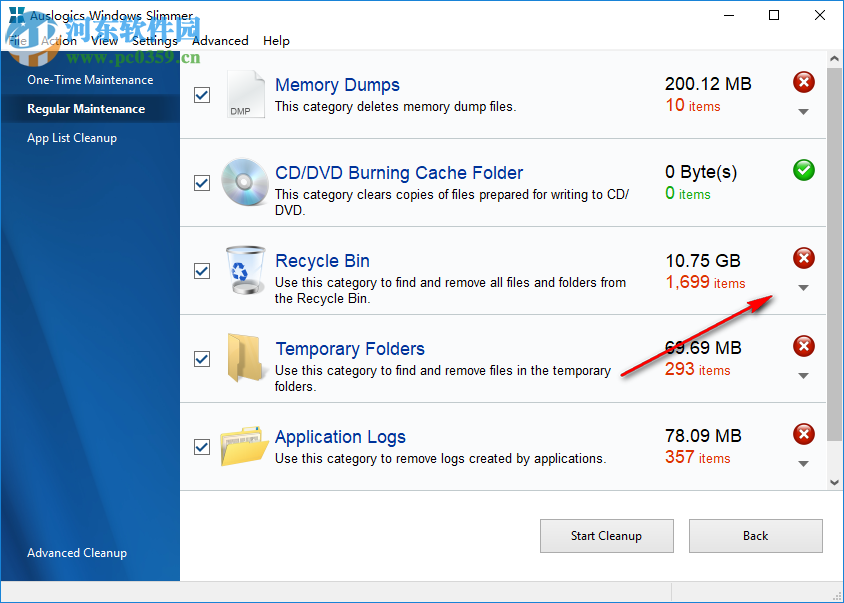Uncheck the Temporary Folders checkbox
Viewport: 844px width, 603px height.
(201, 359)
